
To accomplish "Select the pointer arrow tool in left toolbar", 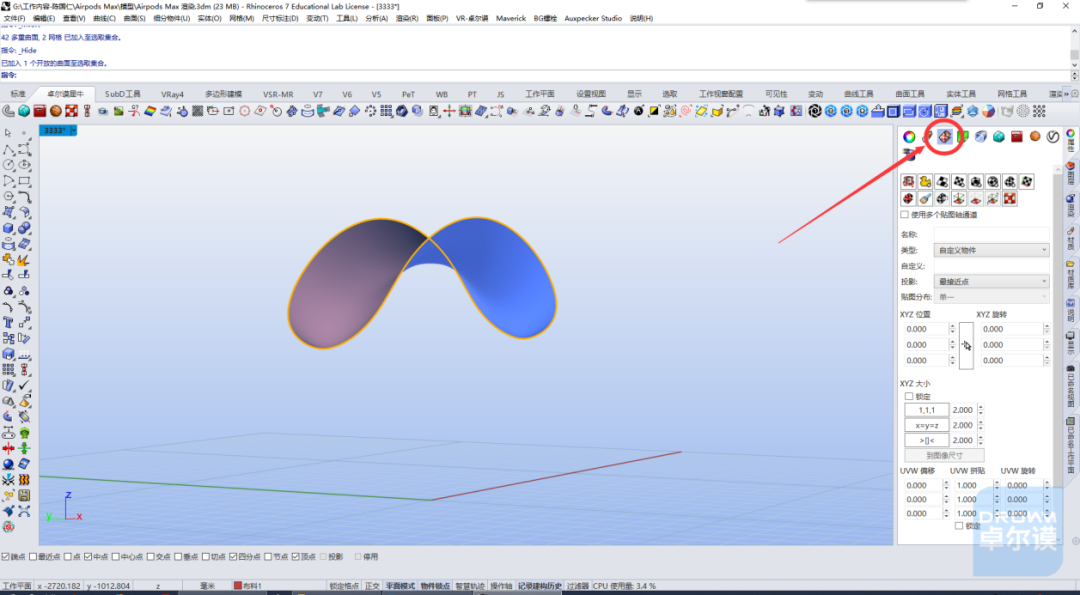I will click(x=8, y=132).
